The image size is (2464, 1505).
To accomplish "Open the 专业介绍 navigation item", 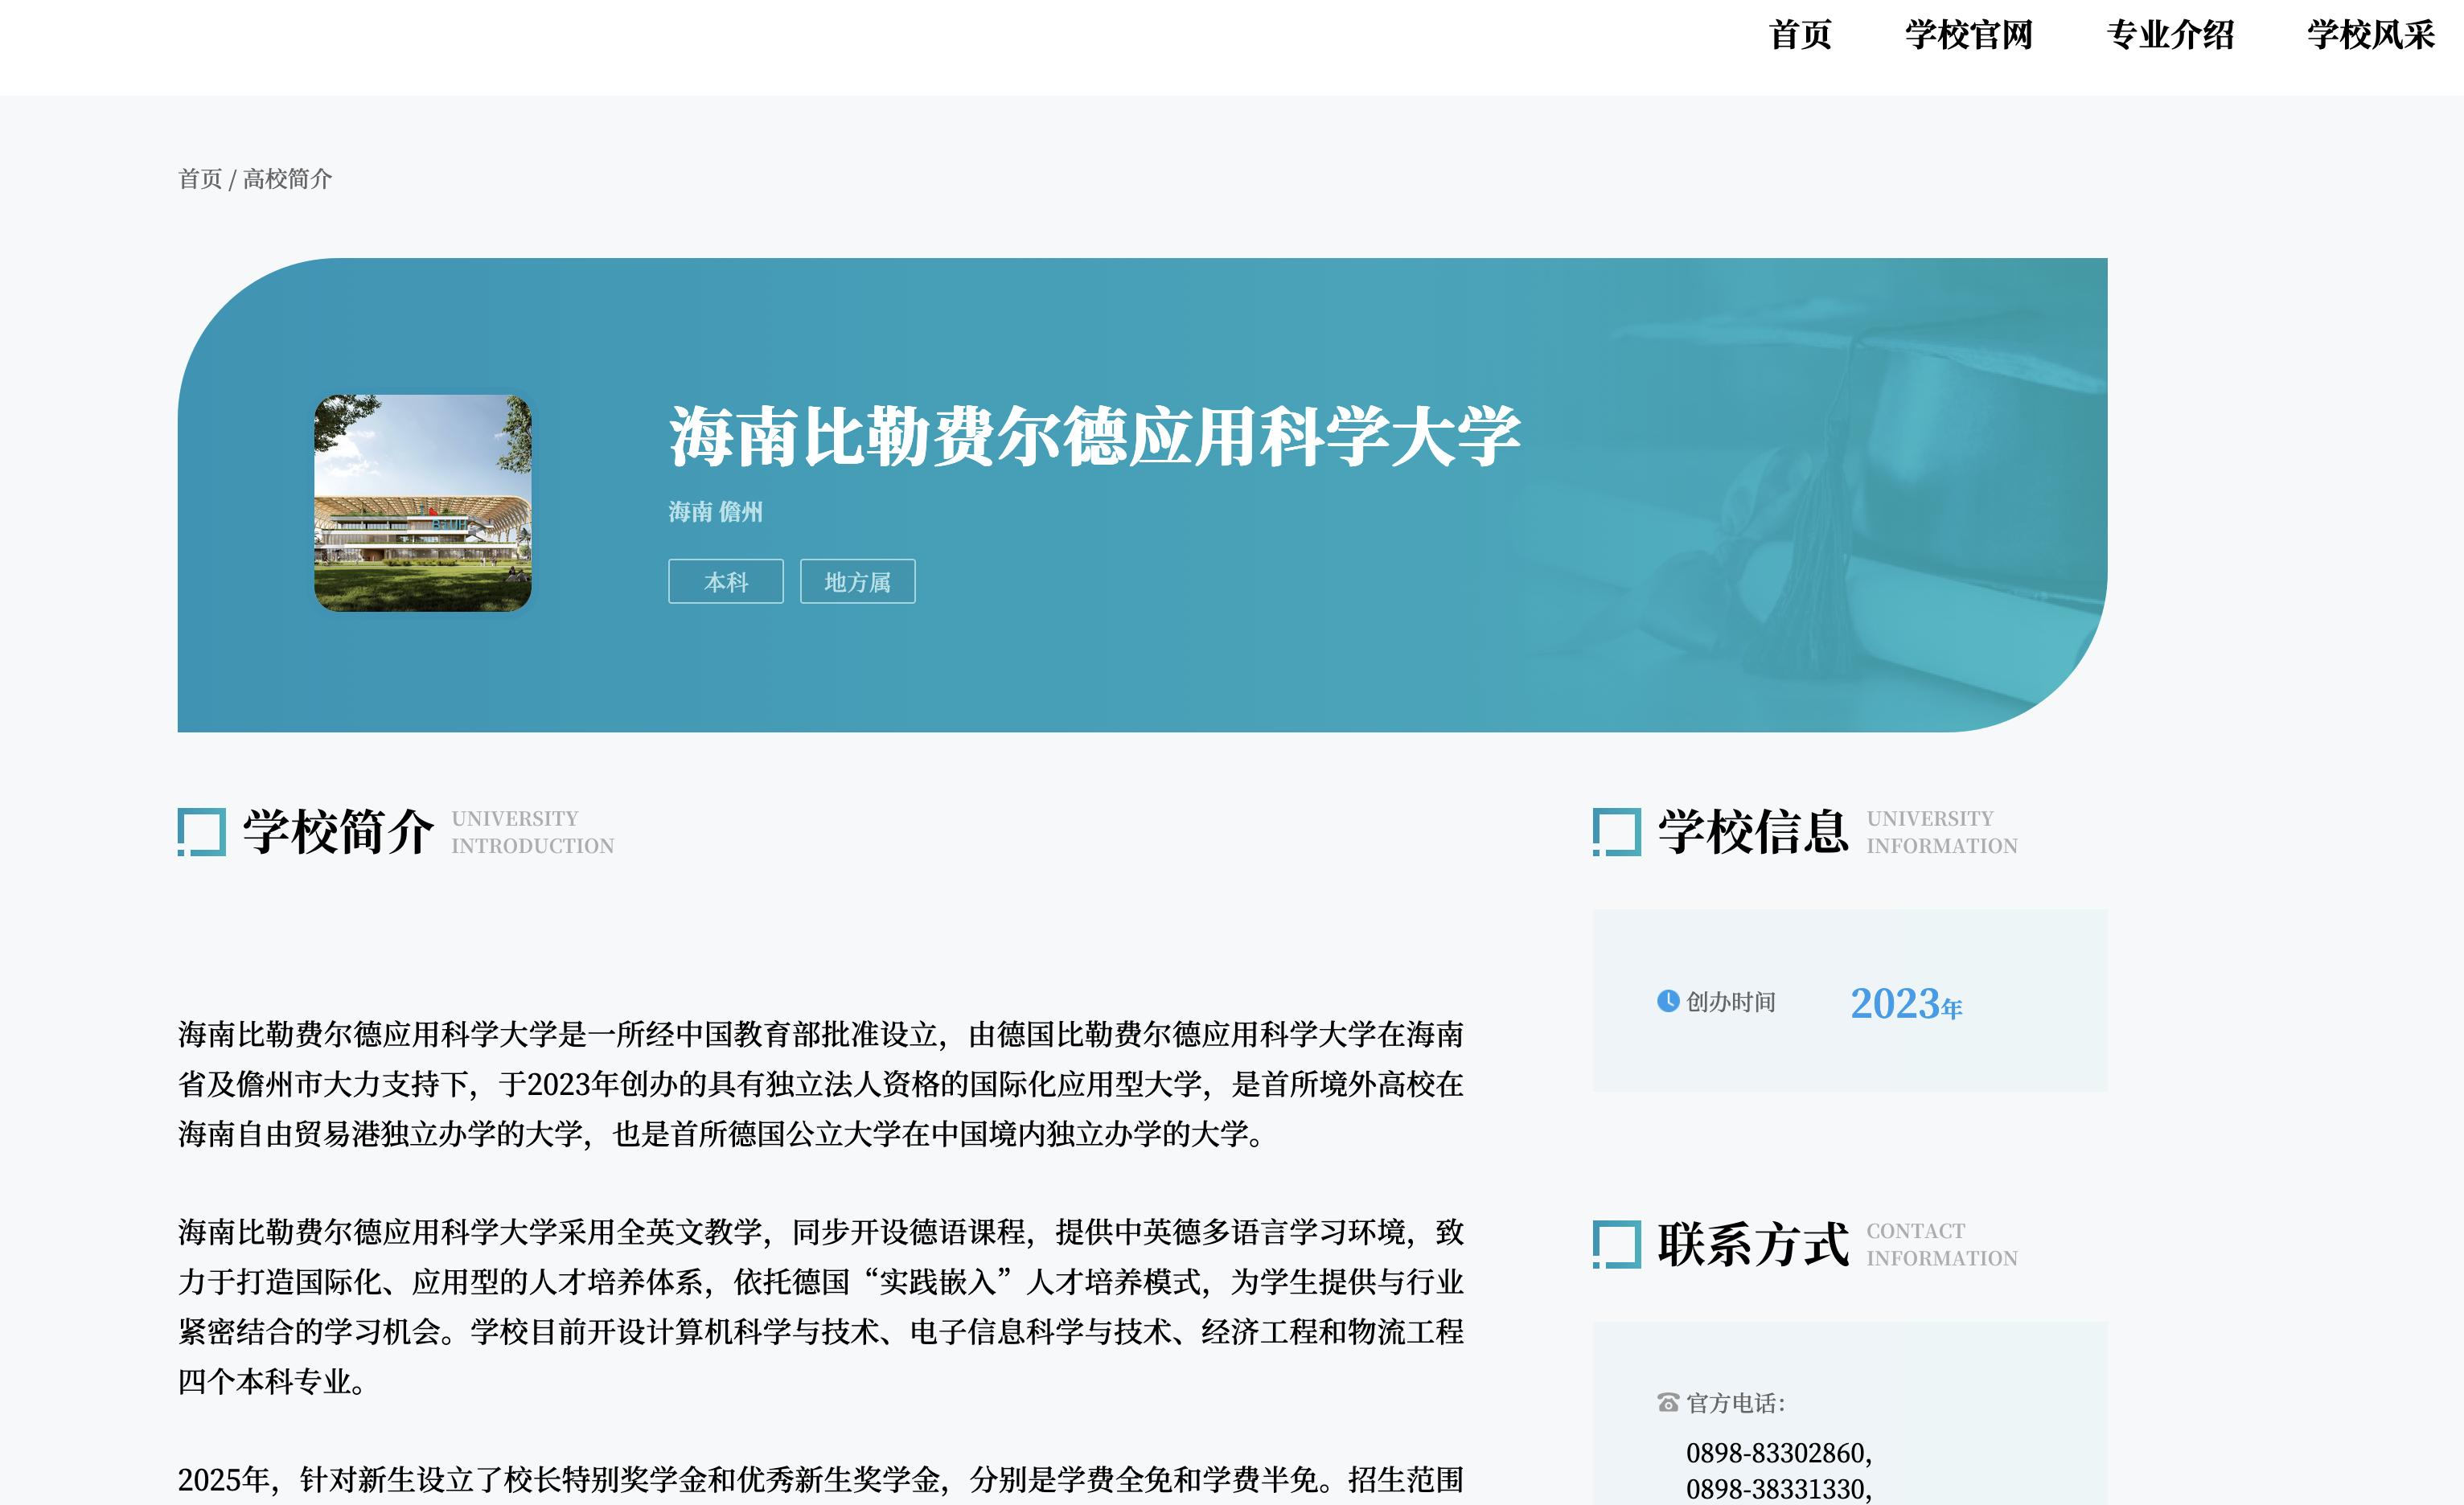I will pyautogui.click(x=2169, y=35).
